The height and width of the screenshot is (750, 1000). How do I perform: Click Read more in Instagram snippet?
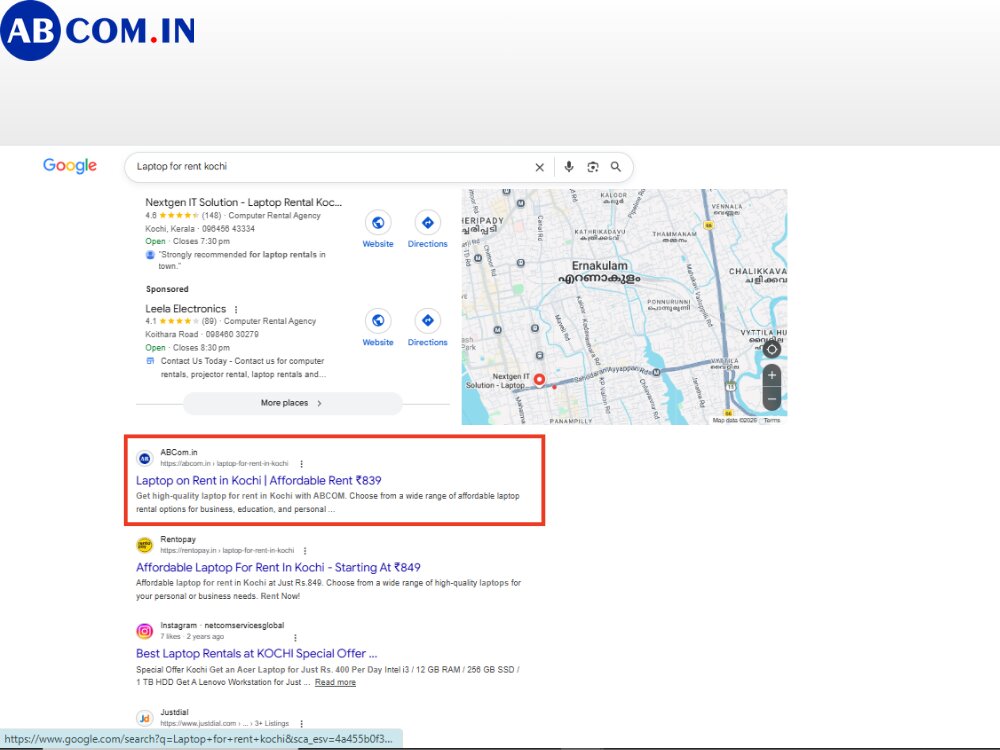click(335, 682)
